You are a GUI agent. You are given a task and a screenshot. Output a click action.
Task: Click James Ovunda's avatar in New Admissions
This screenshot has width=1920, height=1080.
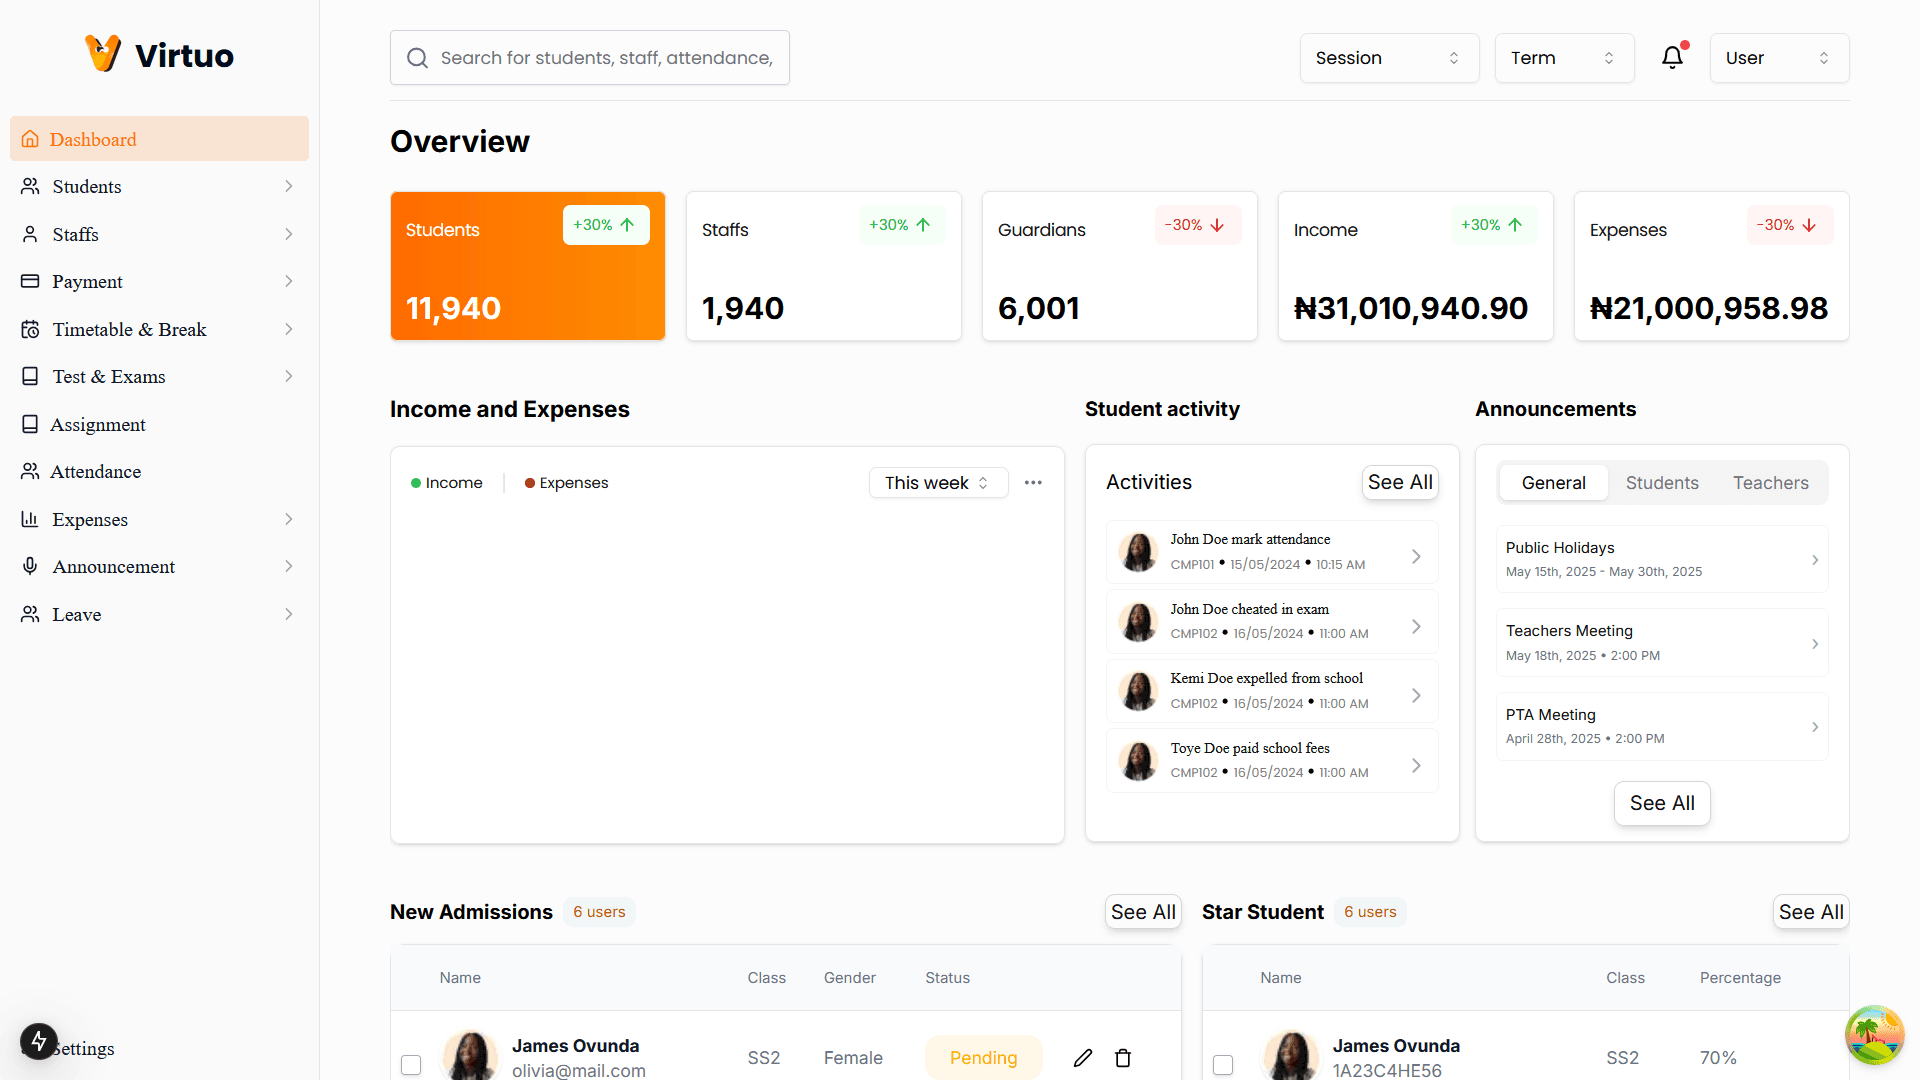click(x=470, y=1056)
